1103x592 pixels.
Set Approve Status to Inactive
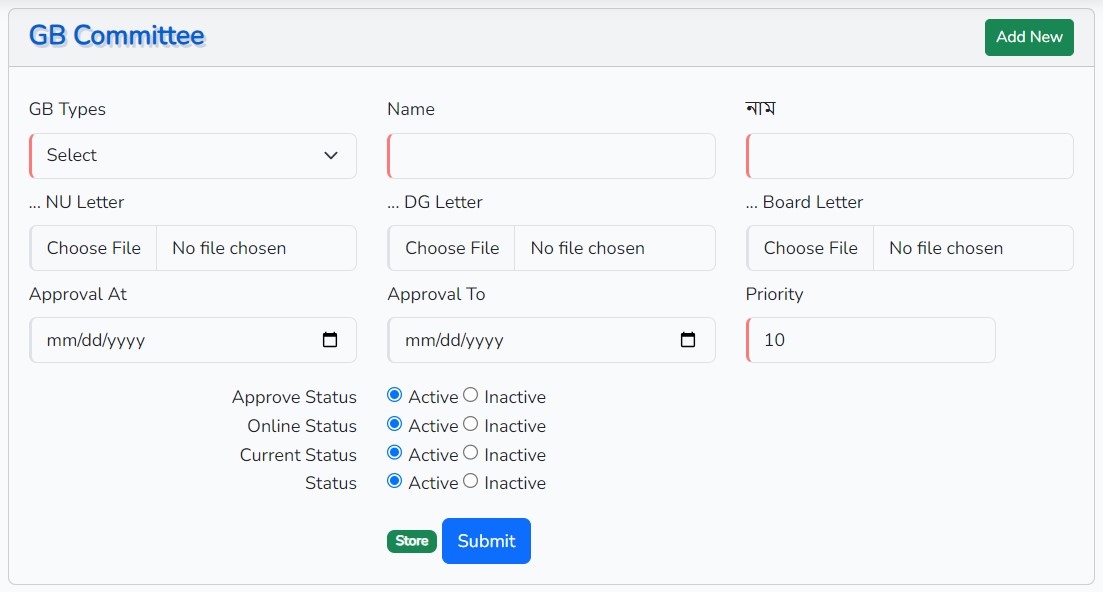[x=471, y=395]
